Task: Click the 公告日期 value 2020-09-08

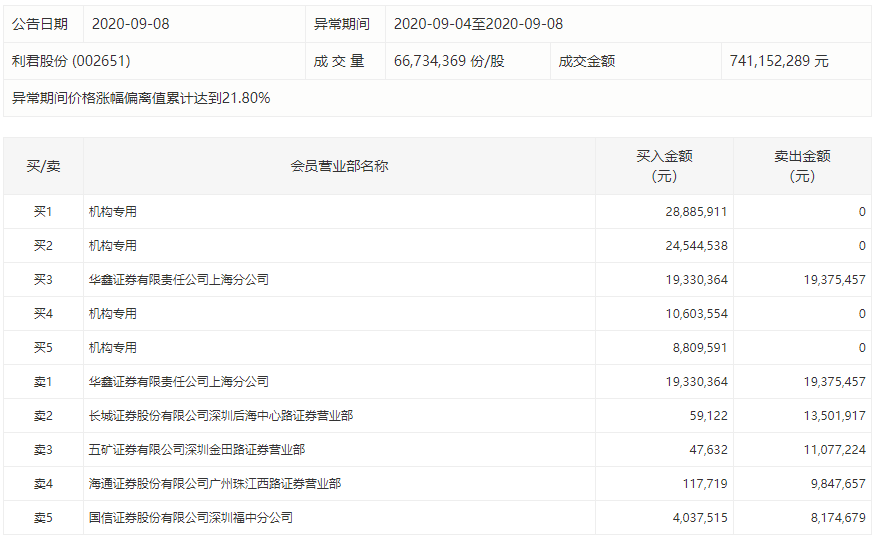Action: click(131, 24)
